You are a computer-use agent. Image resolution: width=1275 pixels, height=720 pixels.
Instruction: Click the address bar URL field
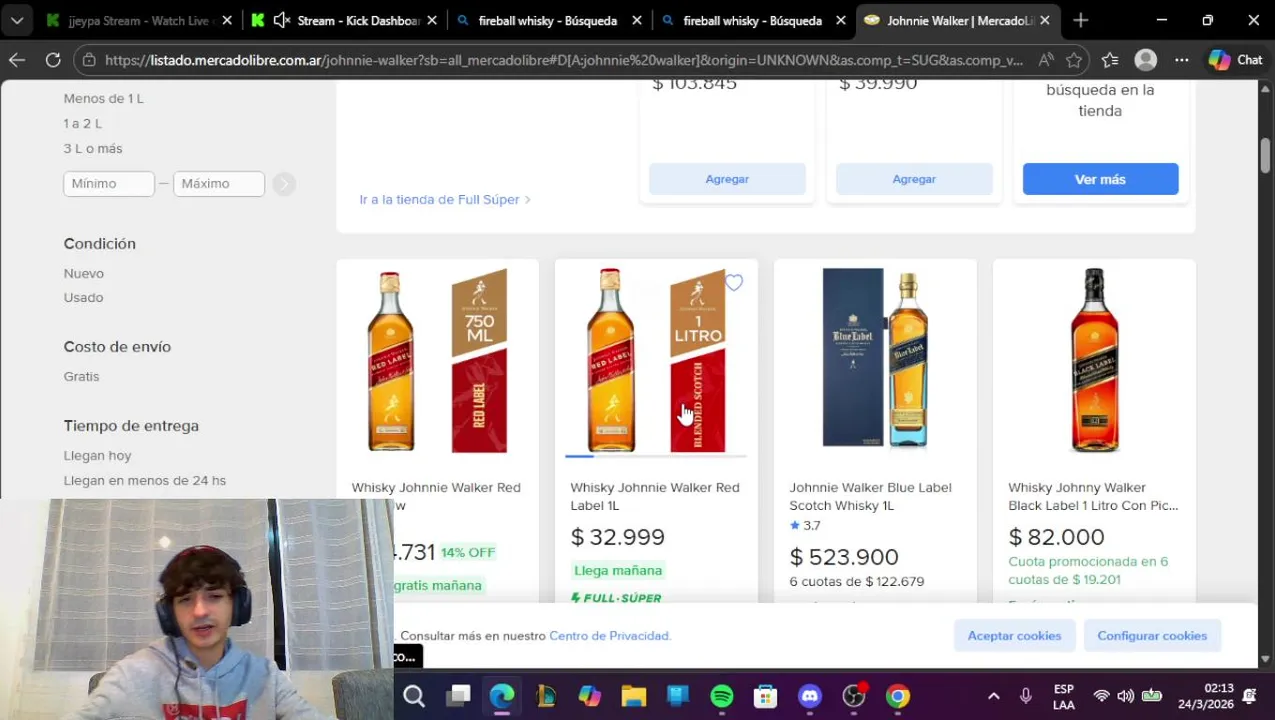[x=565, y=60]
